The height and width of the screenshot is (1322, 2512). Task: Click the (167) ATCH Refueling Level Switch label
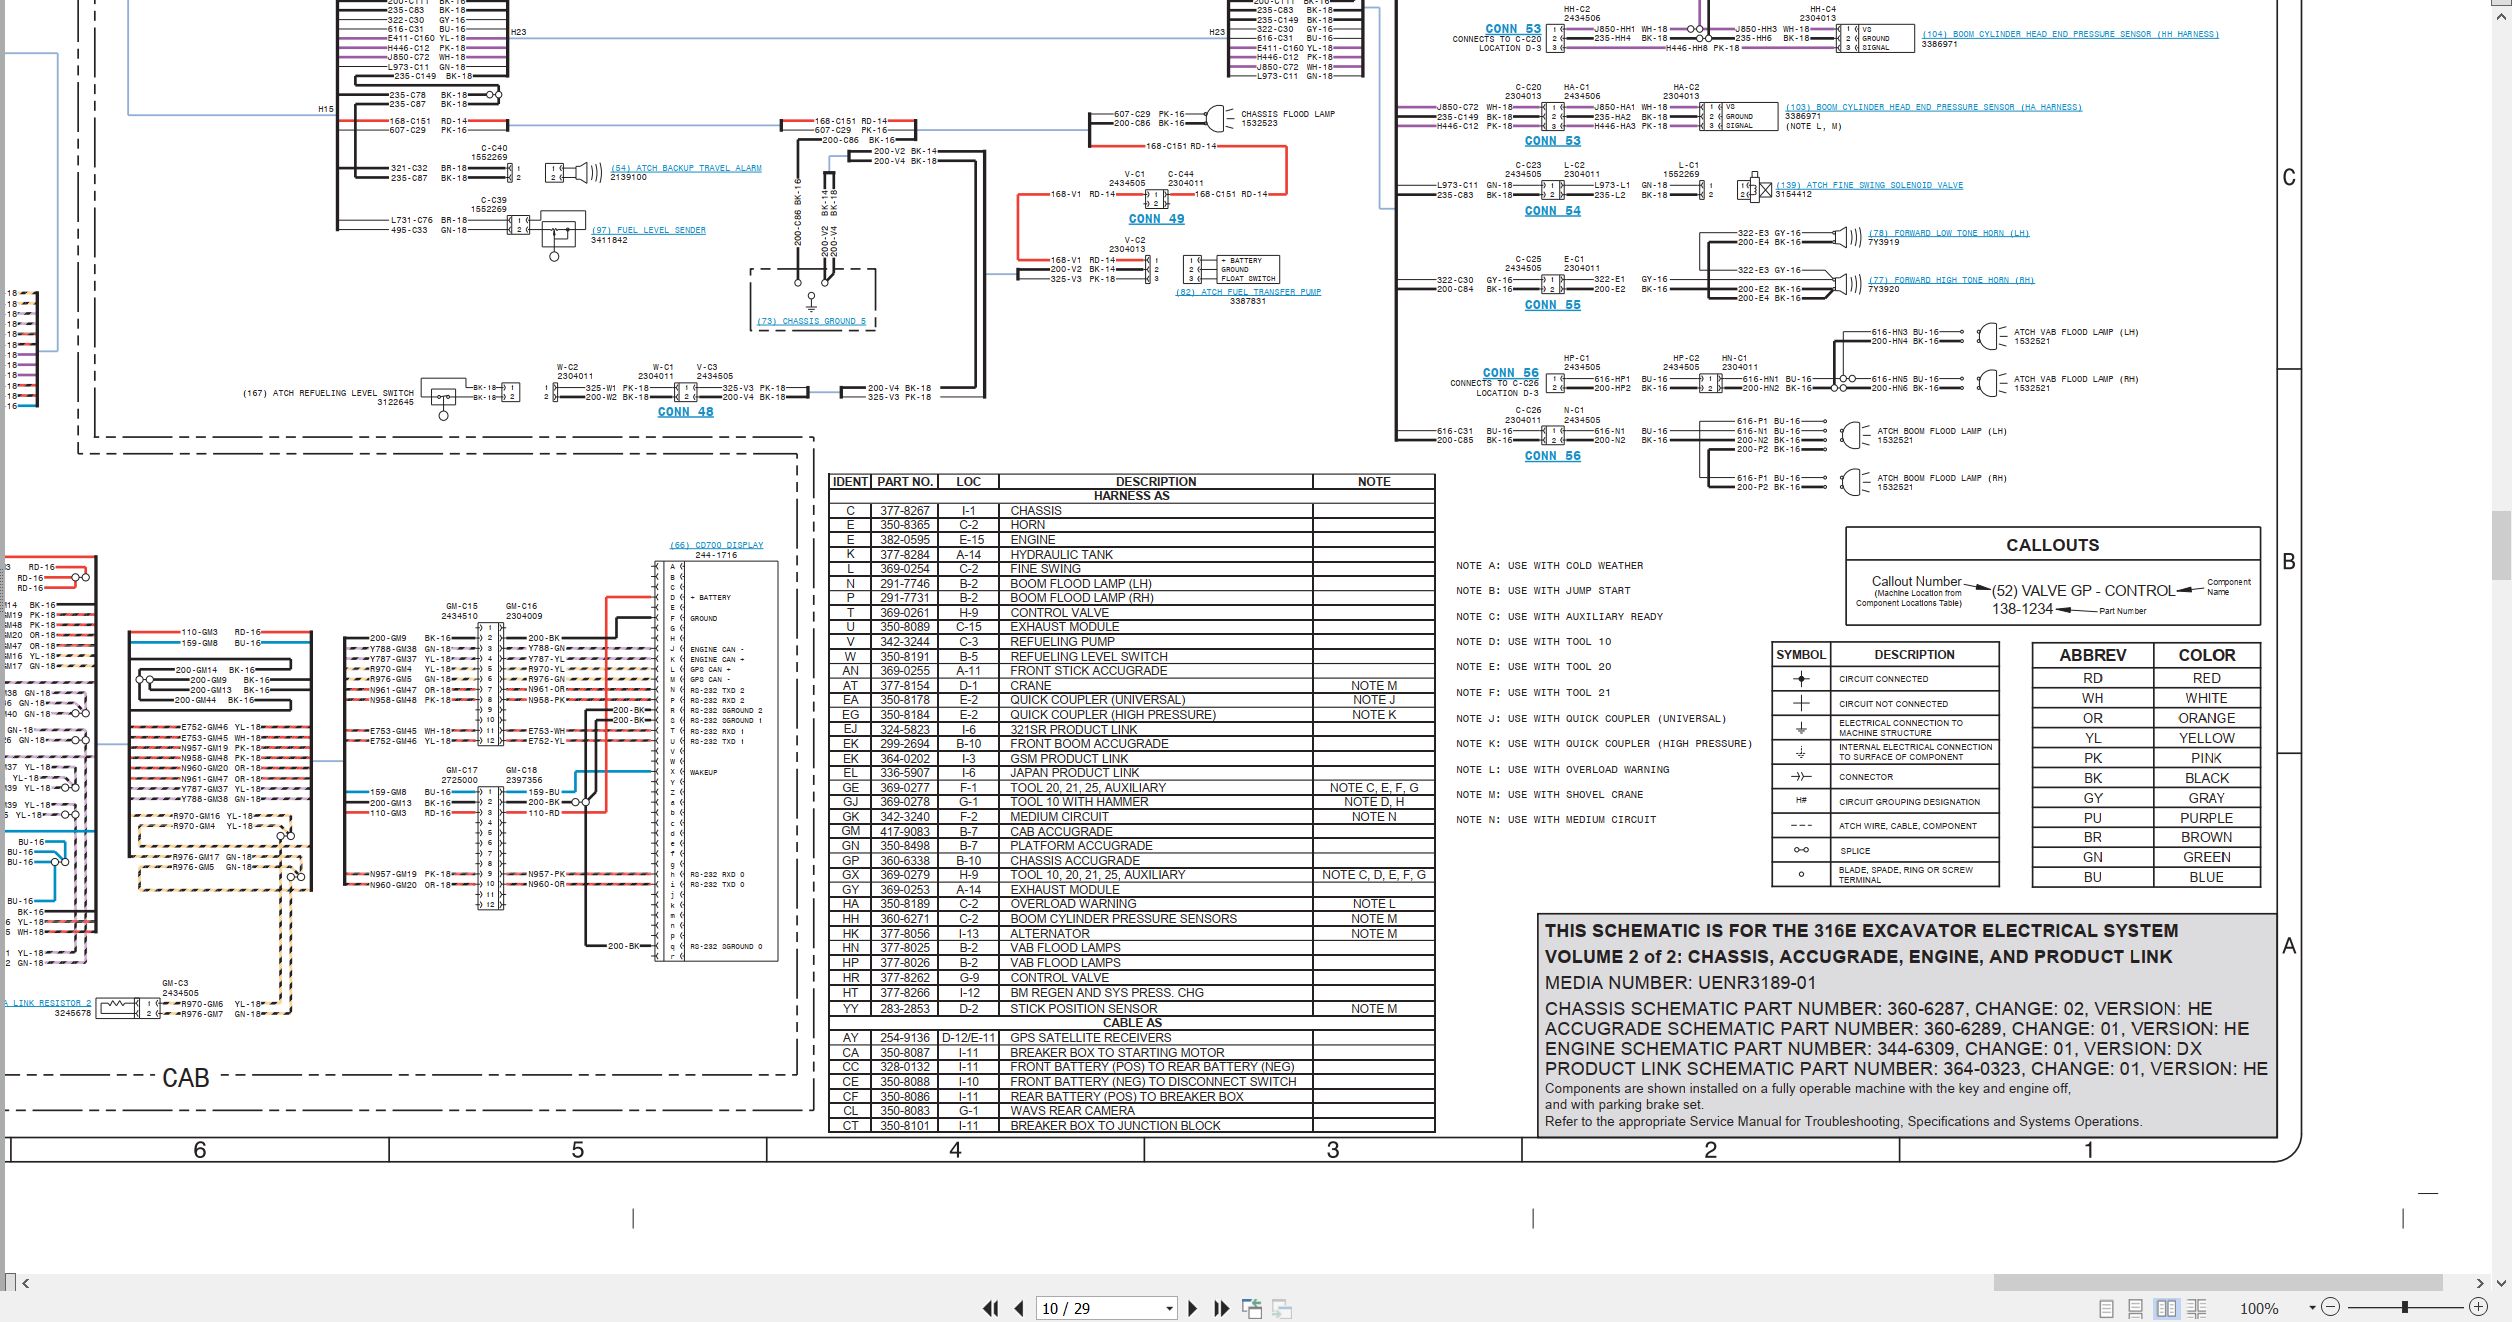point(328,393)
